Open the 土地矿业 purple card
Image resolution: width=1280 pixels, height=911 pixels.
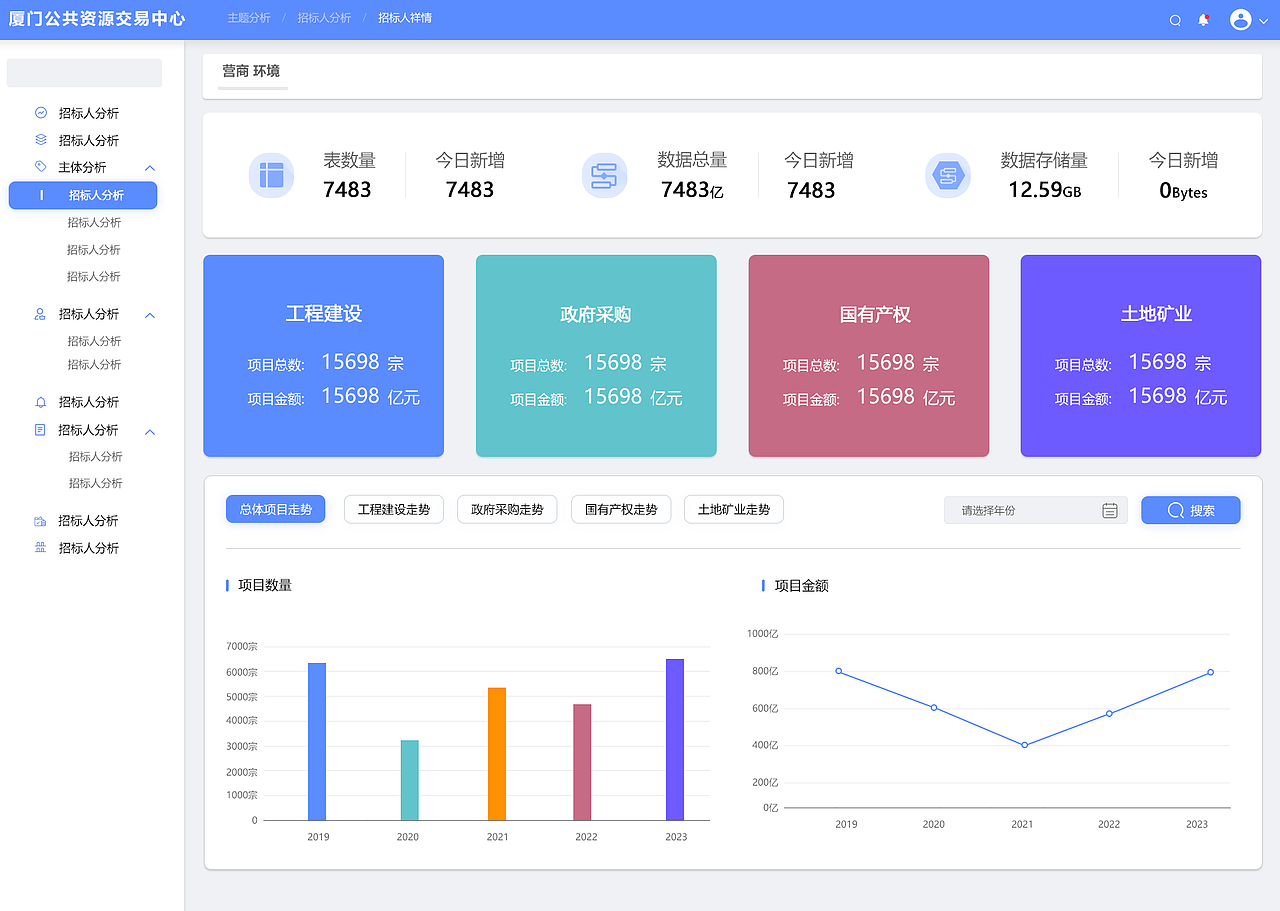pos(1141,356)
